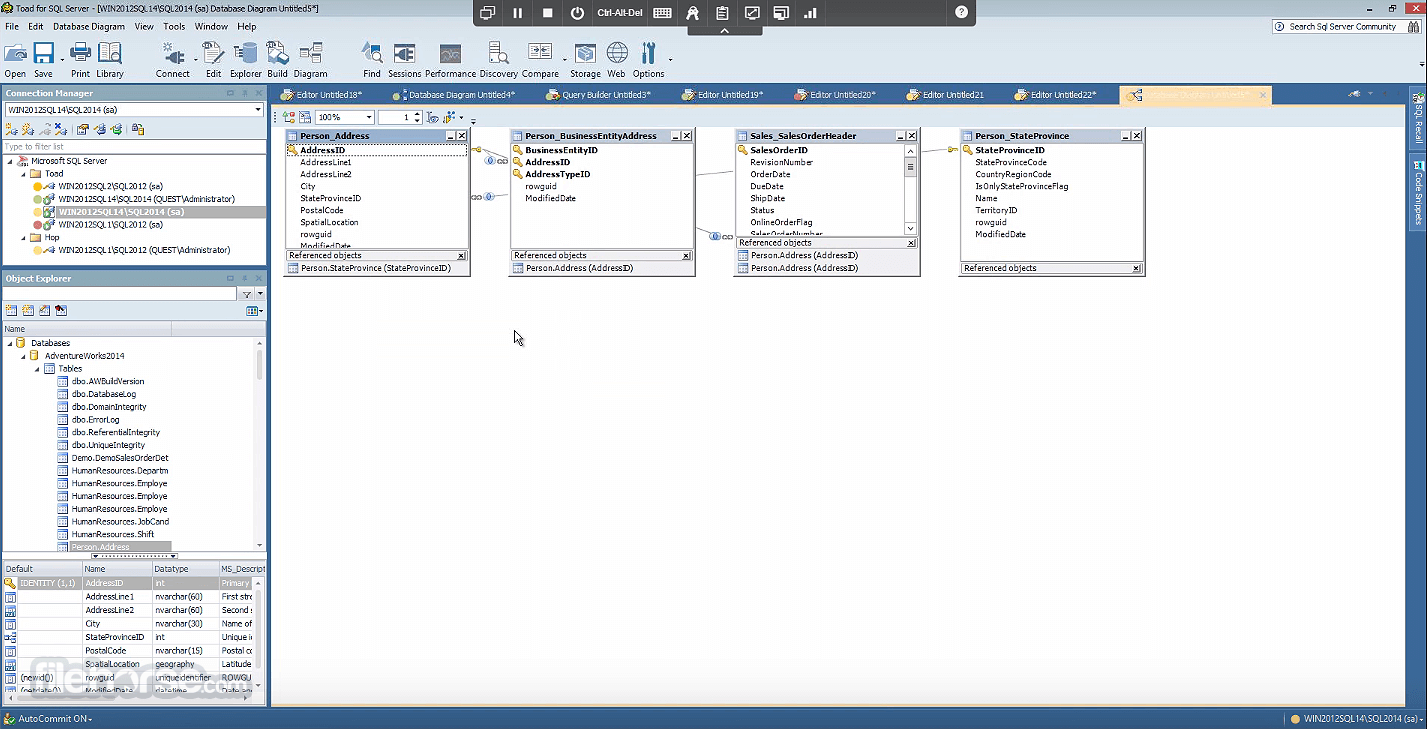The width and height of the screenshot is (1427, 729).
Task: Open the Window menu
Action: coord(211,27)
